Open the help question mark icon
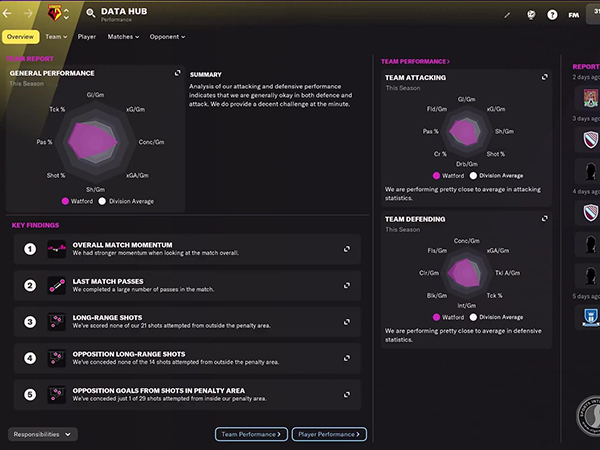Image resolution: width=600 pixels, height=450 pixels. tap(552, 15)
